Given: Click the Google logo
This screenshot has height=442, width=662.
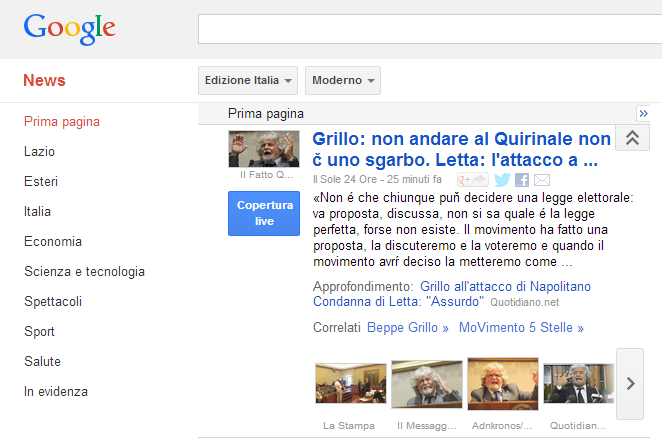Looking at the screenshot, I should (x=69, y=29).
